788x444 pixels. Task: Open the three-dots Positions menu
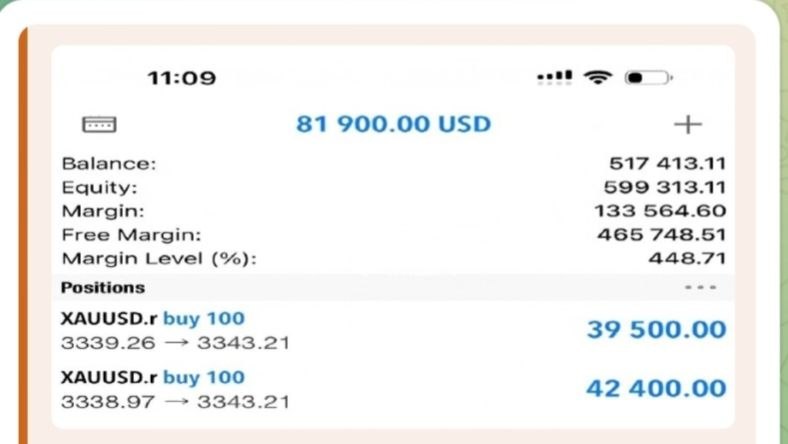pyautogui.click(x=701, y=288)
